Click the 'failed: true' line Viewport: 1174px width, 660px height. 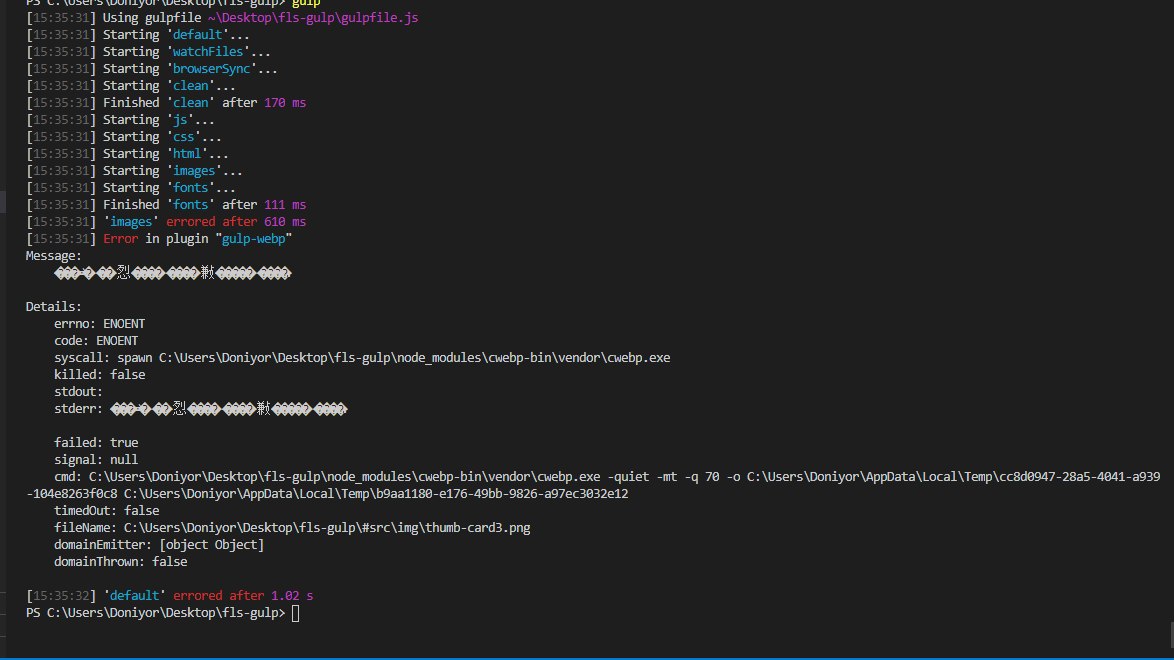pyautogui.click(x=96, y=443)
